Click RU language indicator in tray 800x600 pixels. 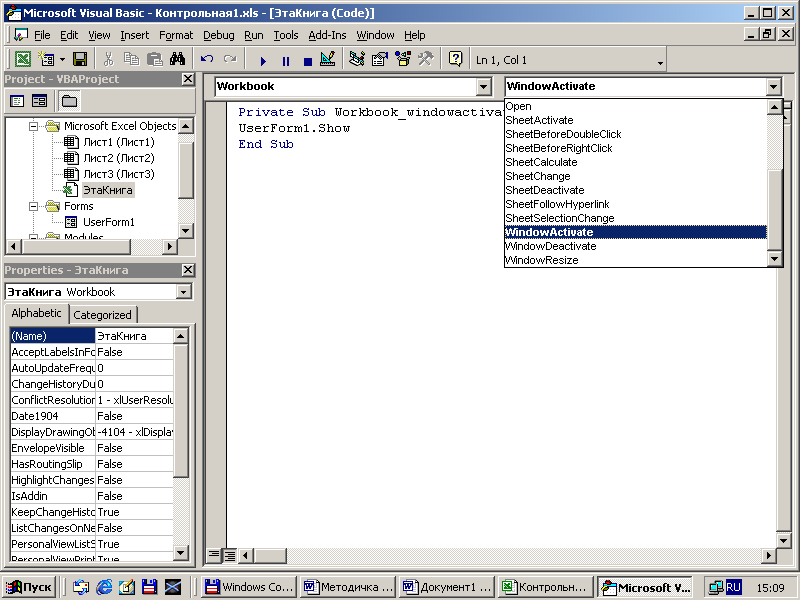(734, 587)
